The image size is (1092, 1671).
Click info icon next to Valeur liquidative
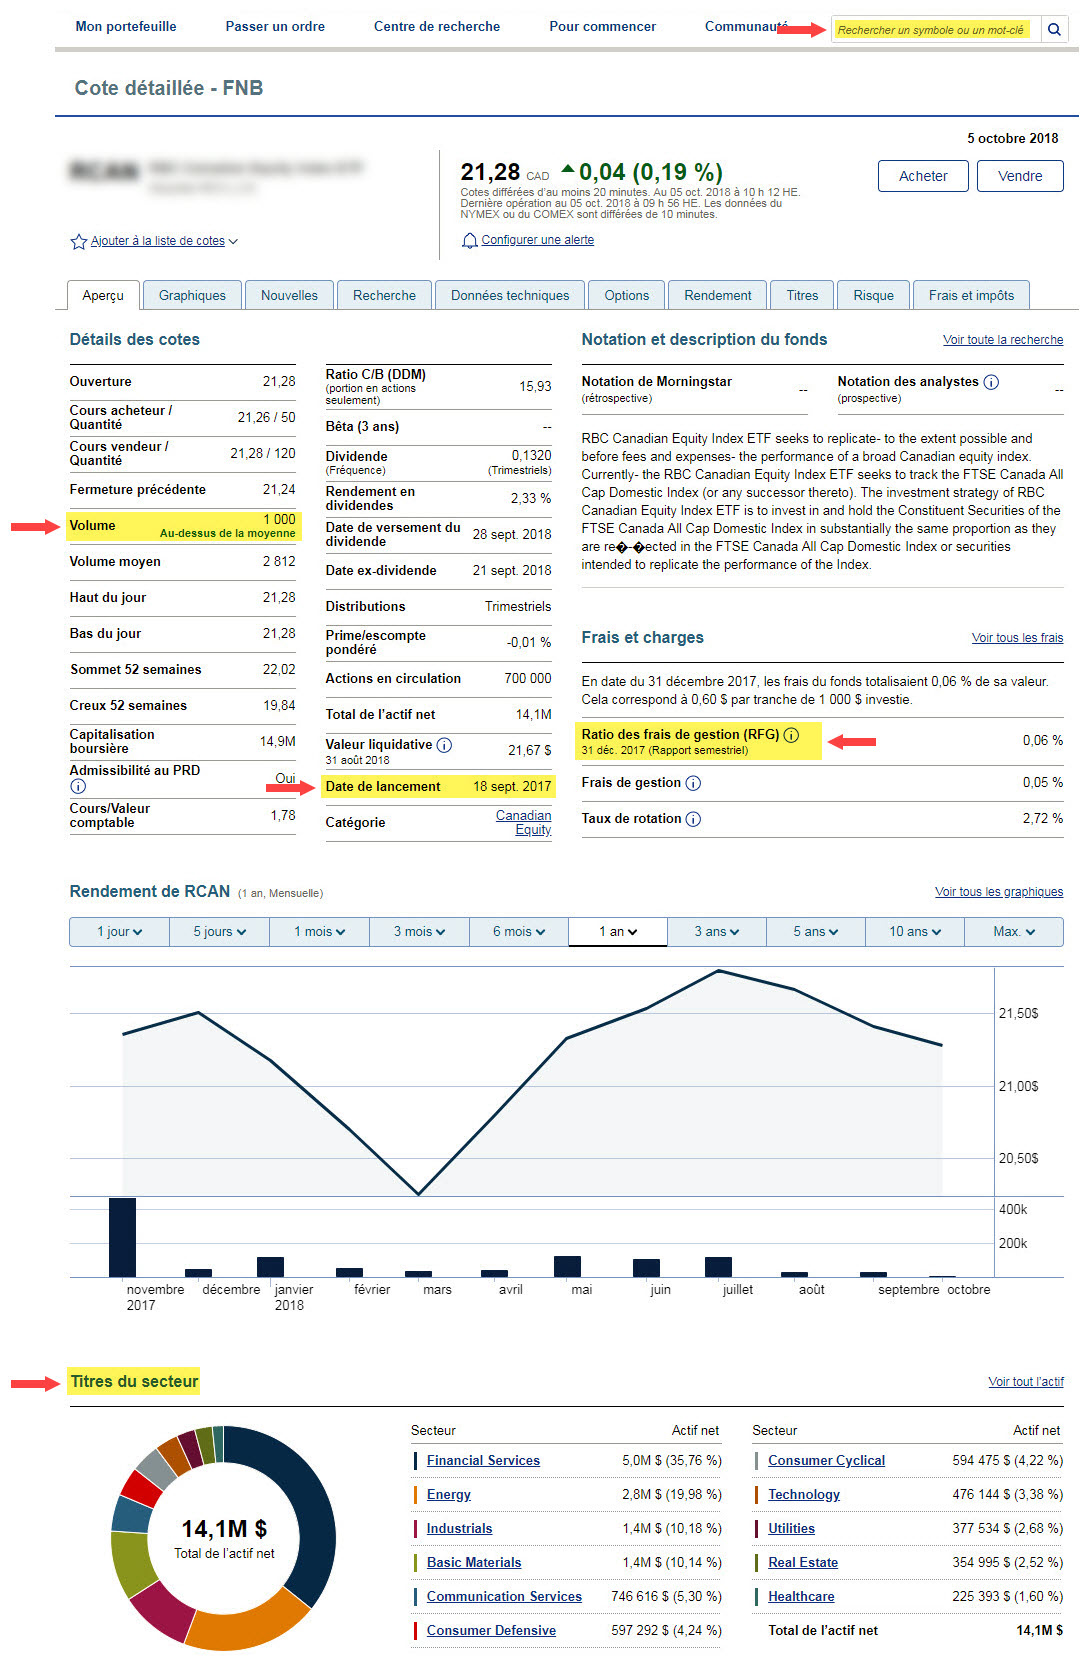445,745
